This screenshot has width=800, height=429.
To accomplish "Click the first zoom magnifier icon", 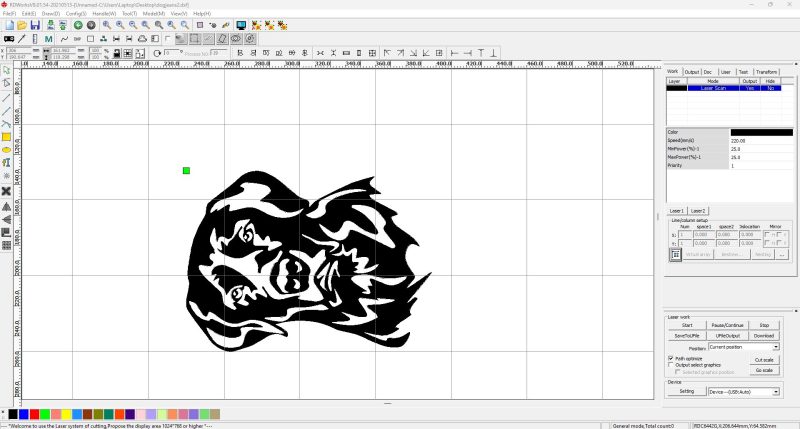I will pyautogui.click(x=107, y=25).
